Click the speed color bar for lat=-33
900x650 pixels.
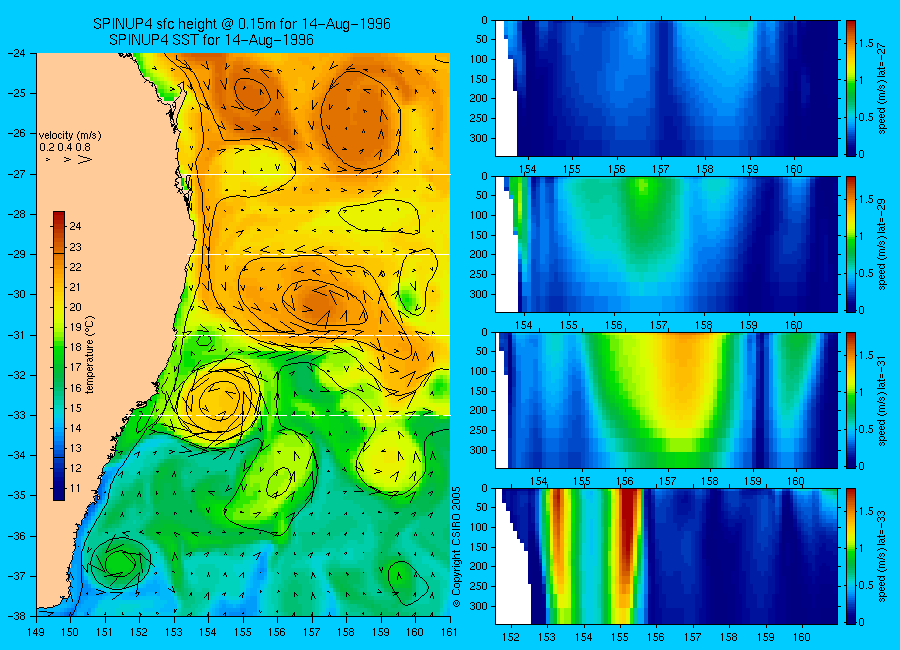tap(851, 556)
